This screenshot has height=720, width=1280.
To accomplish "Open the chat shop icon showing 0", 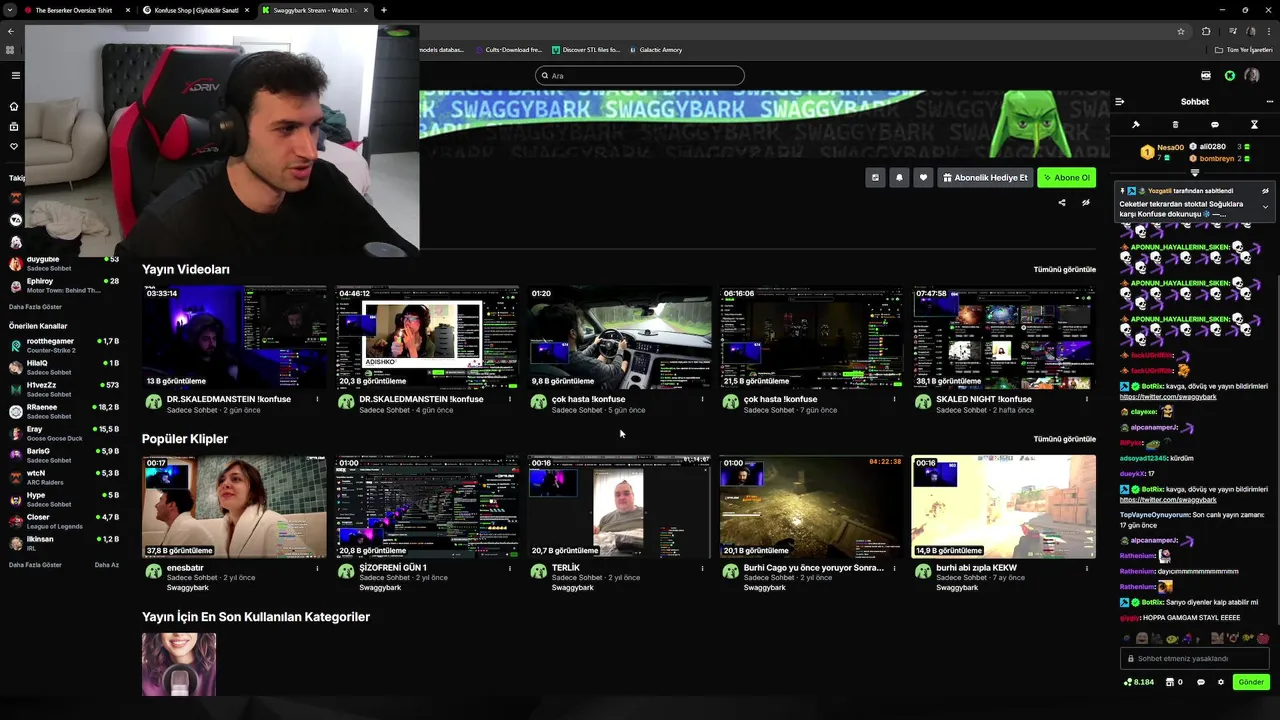I will (x=1173, y=682).
